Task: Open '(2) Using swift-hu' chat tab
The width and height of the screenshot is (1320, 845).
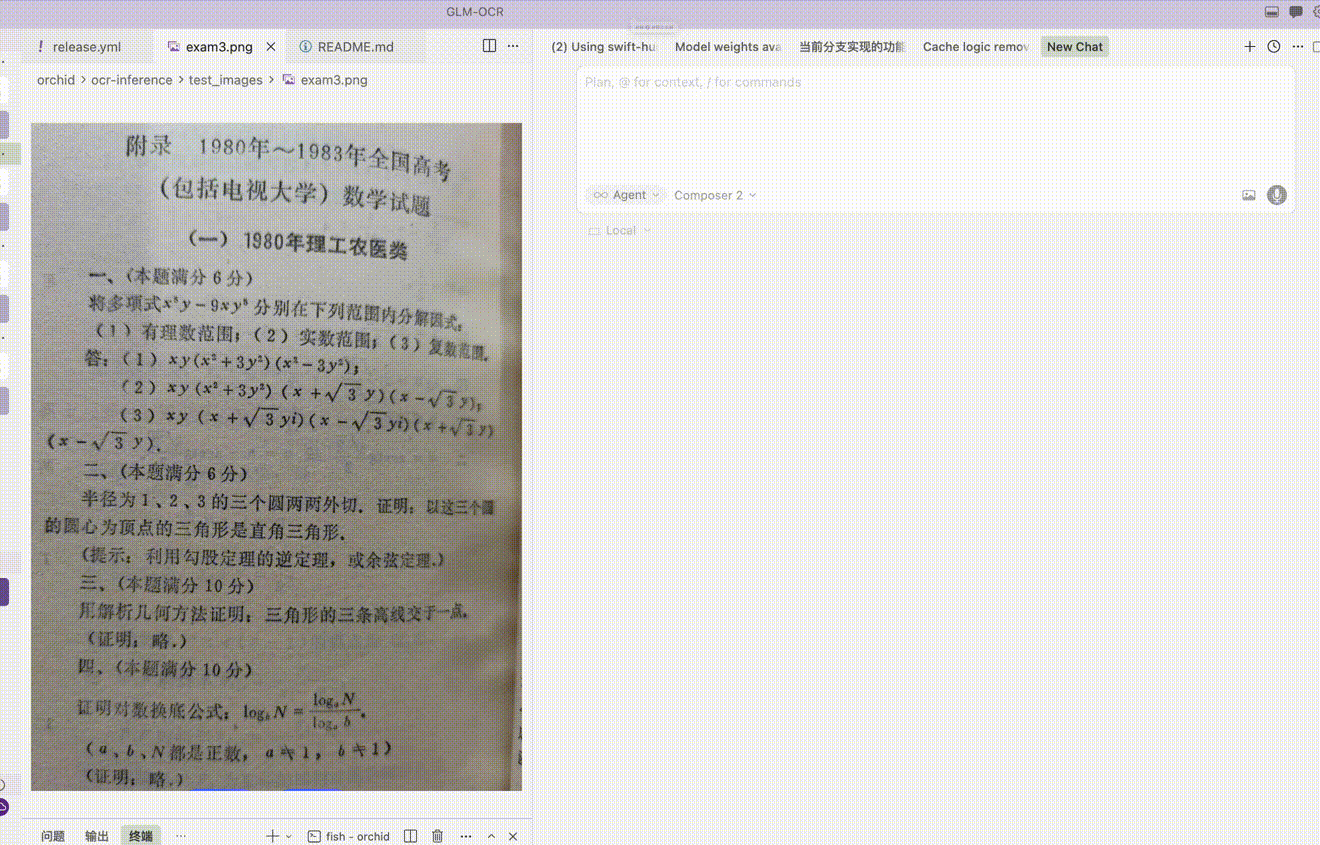Action: [604, 46]
